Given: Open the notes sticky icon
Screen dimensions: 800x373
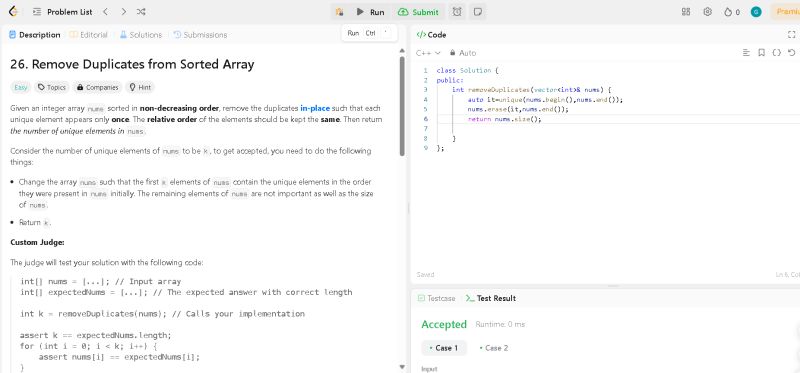Looking at the screenshot, I should 478,12.
